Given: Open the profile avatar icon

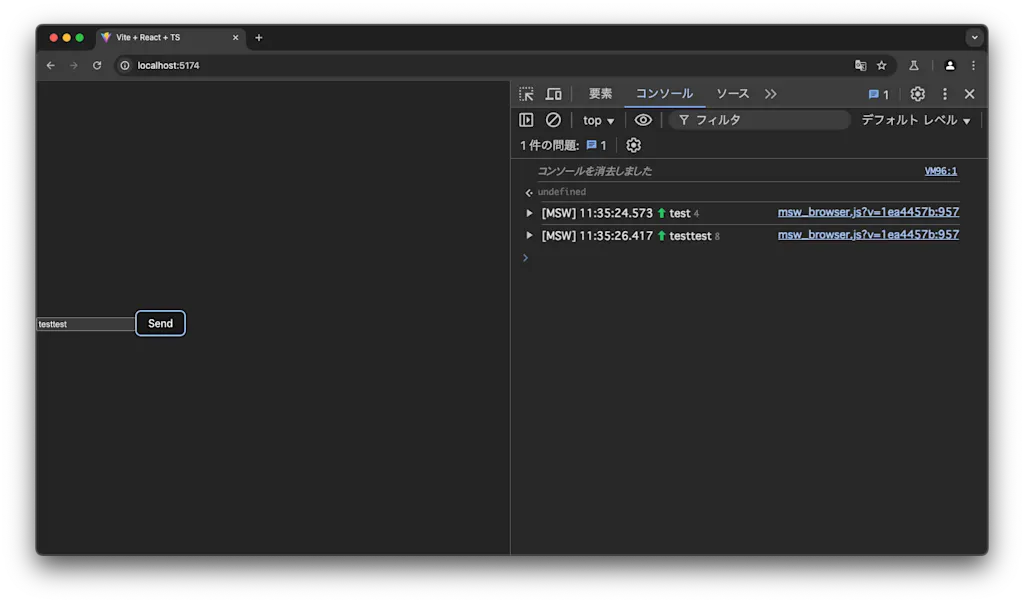Looking at the screenshot, I should point(950,65).
